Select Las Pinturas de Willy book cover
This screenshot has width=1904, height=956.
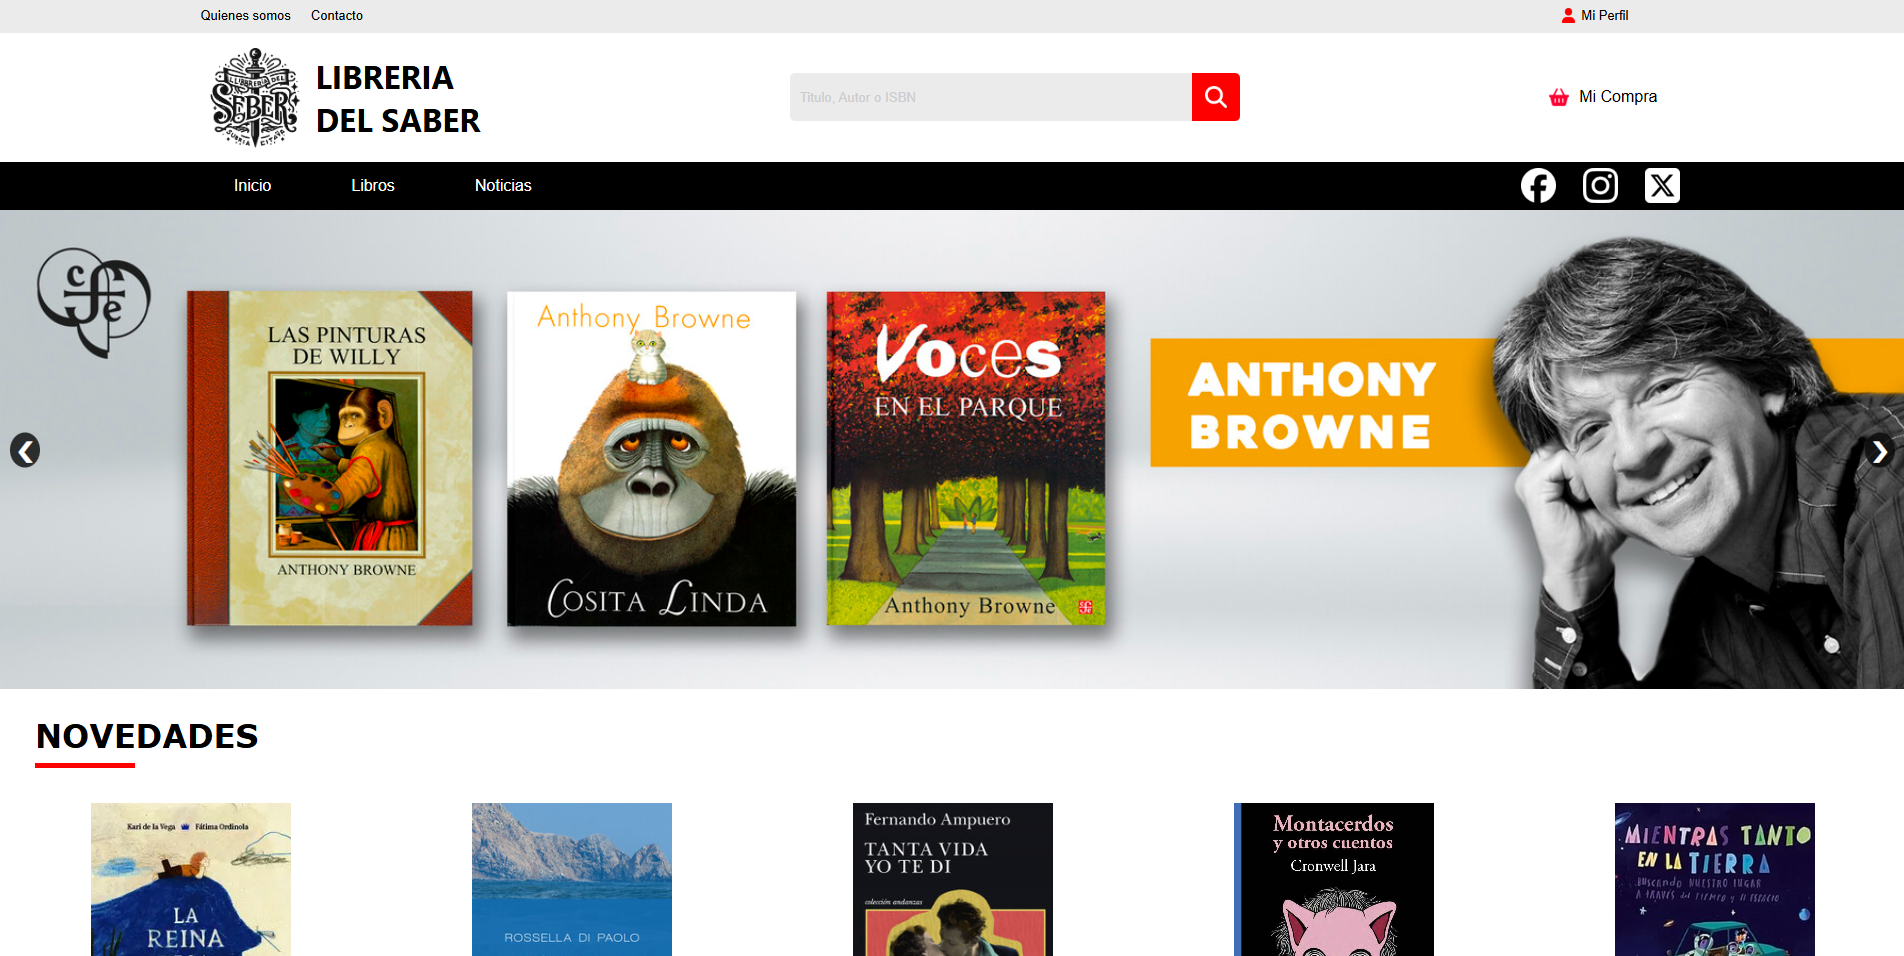pos(330,458)
